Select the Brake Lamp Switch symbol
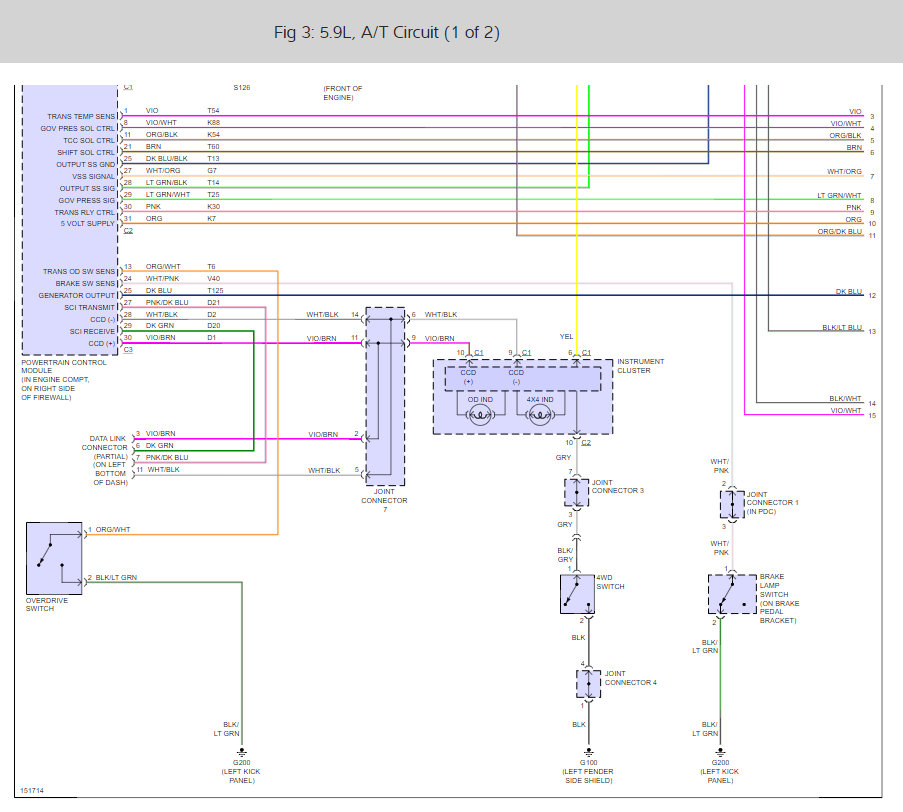Screen dimensions: 903x812 pos(731,594)
